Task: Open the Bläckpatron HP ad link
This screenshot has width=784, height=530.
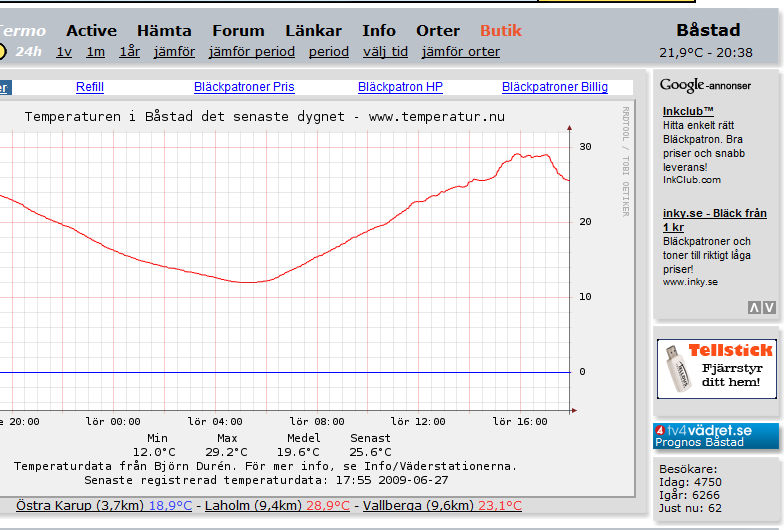Action: pos(400,88)
